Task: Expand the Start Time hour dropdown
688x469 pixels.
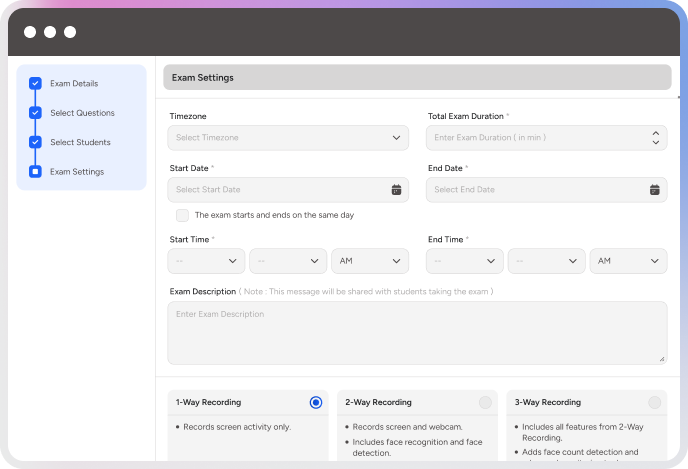Action: click(207, 261)
